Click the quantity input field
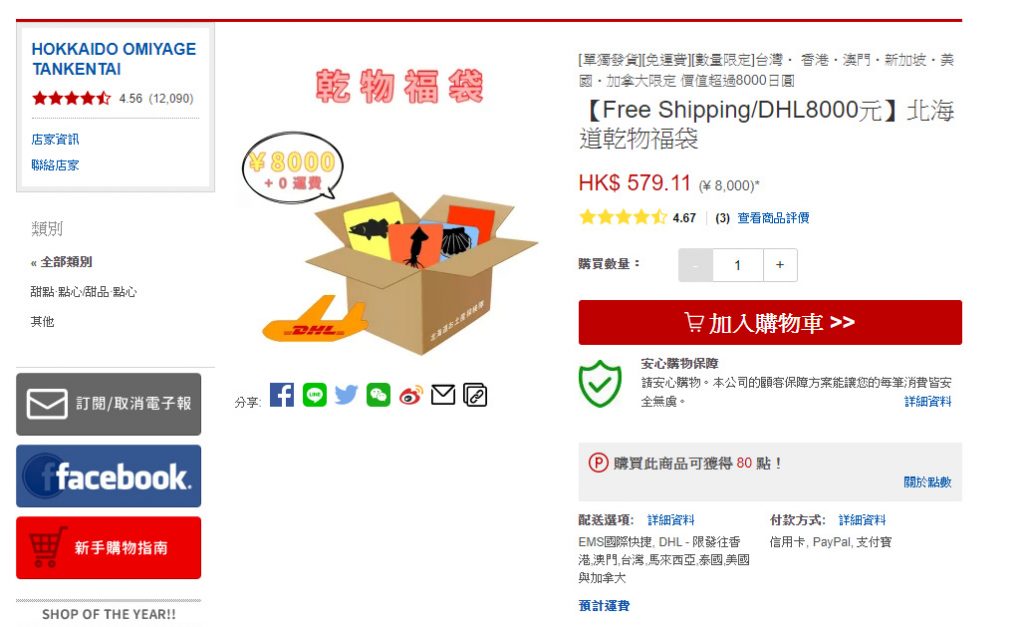Screen dimensions: 1024x627 pos(737,265)
